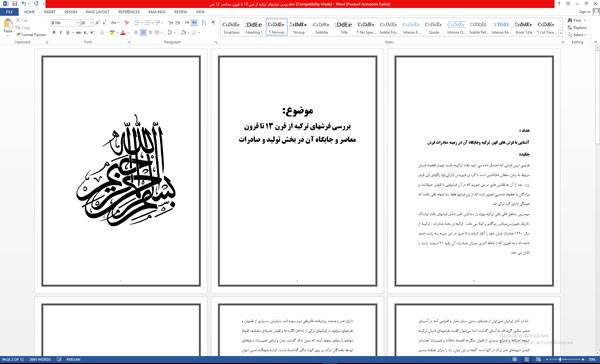Click the Show/Hide paragraph marks icon
600x364 pixels.
pos(214,23)
